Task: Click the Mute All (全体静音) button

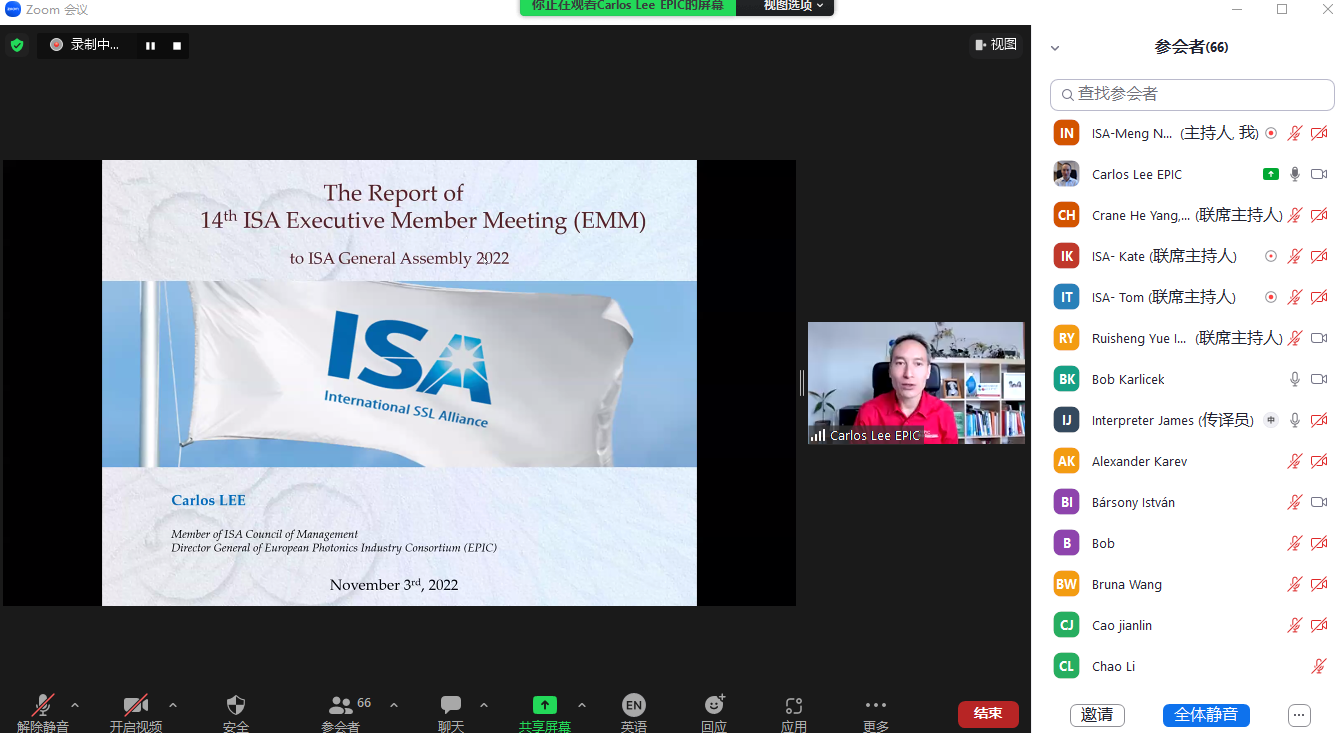Action: (x=1206, y=715)
